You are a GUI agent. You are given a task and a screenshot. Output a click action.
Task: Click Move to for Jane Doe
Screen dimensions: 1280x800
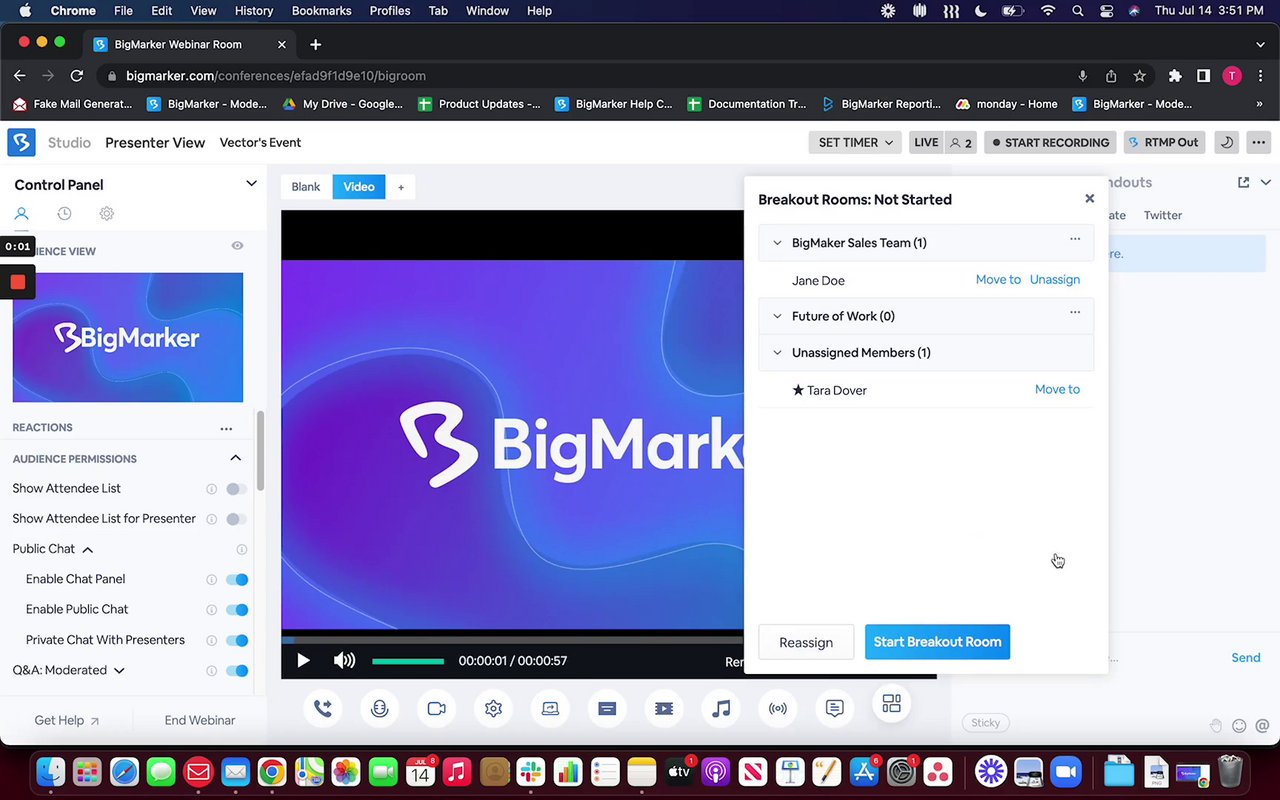tap(998, 280)
